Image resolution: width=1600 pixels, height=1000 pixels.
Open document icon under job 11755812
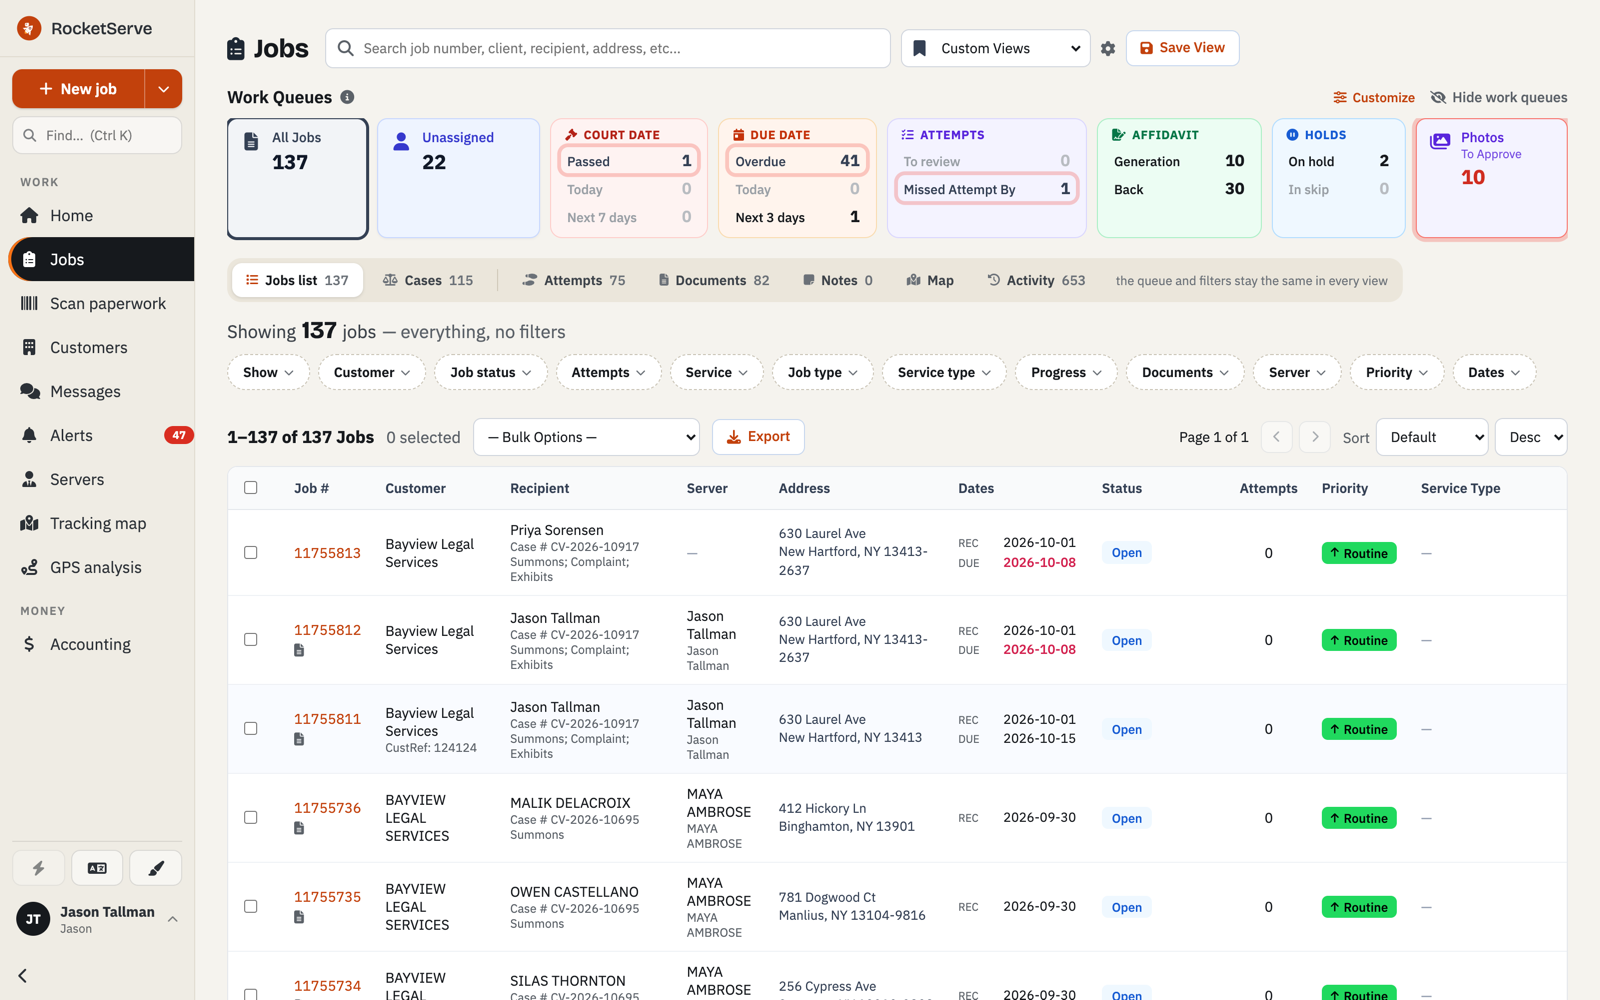(299, 650)
